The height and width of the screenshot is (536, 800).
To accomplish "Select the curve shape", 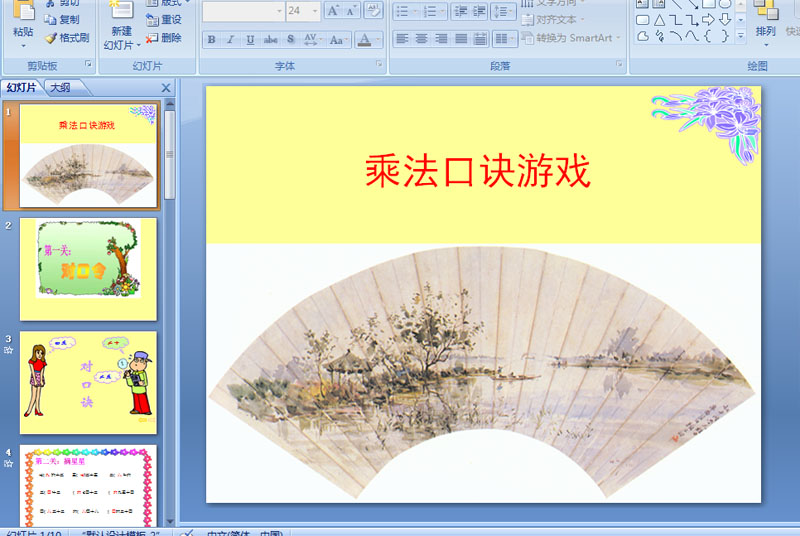I will pyautogui.click(x=692, y=36).
